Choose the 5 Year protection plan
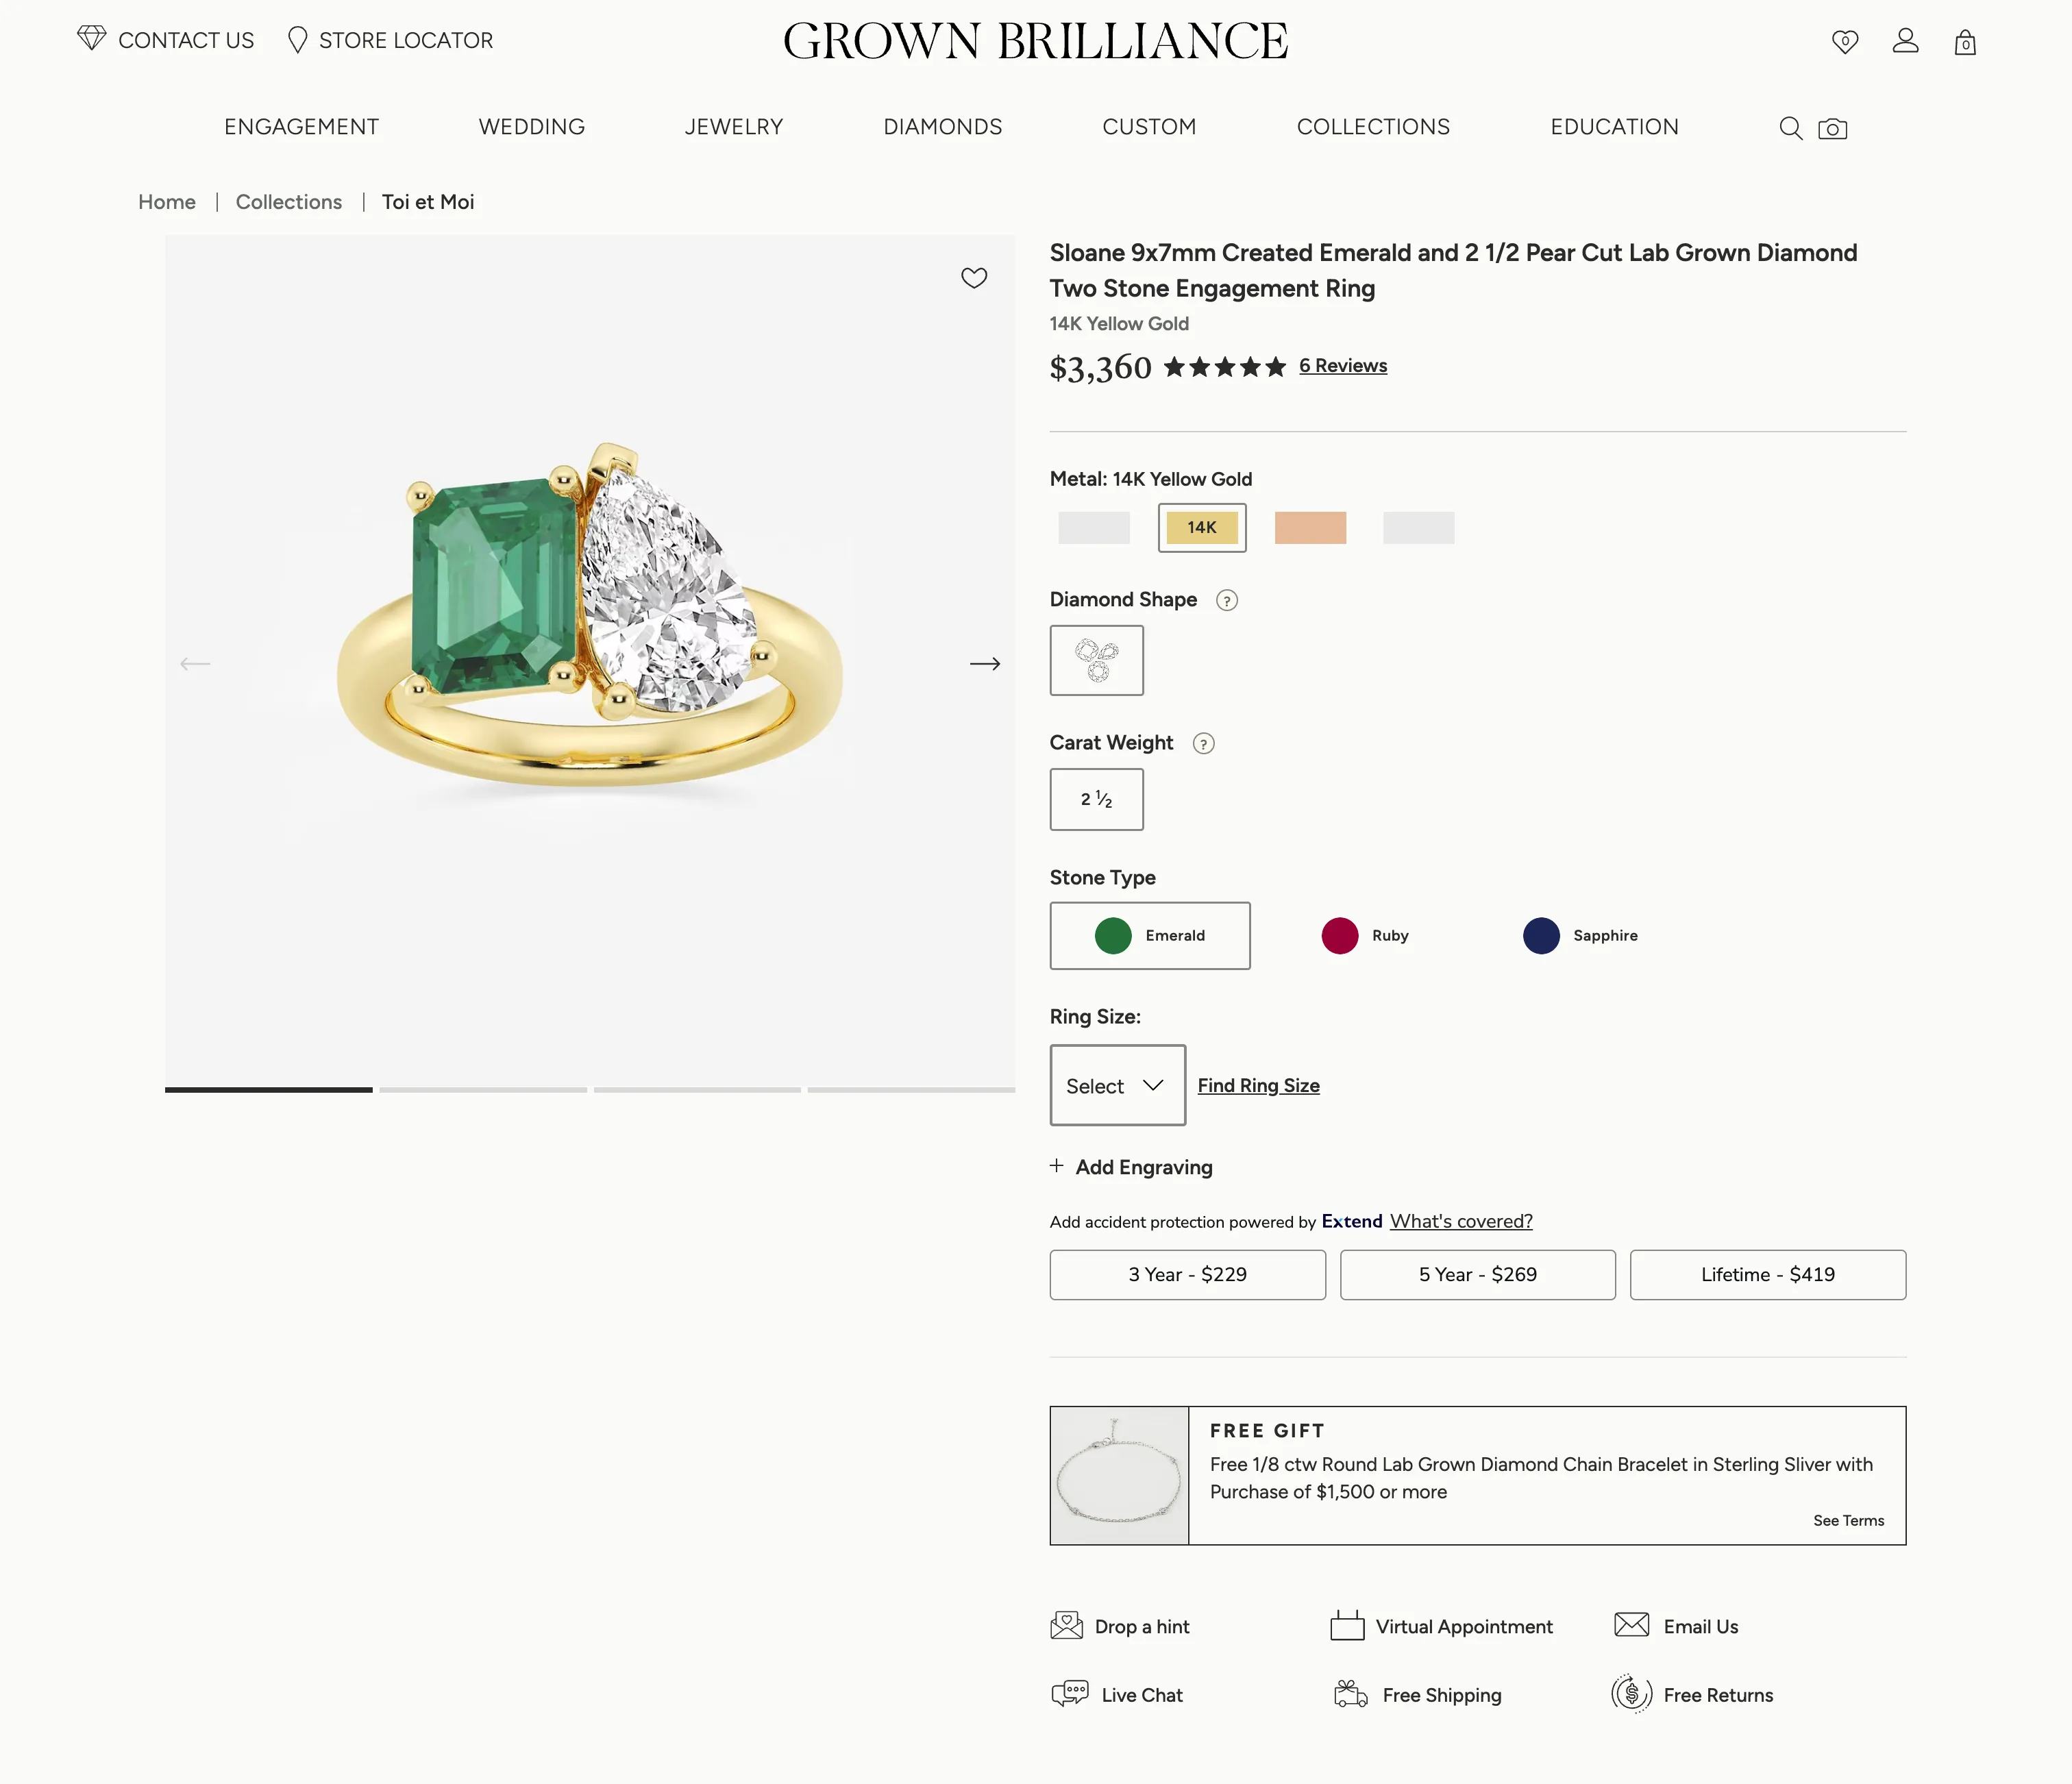Viewport: 2072px width, 1784px height. pyautogui.click(x=1477, y=1275)
